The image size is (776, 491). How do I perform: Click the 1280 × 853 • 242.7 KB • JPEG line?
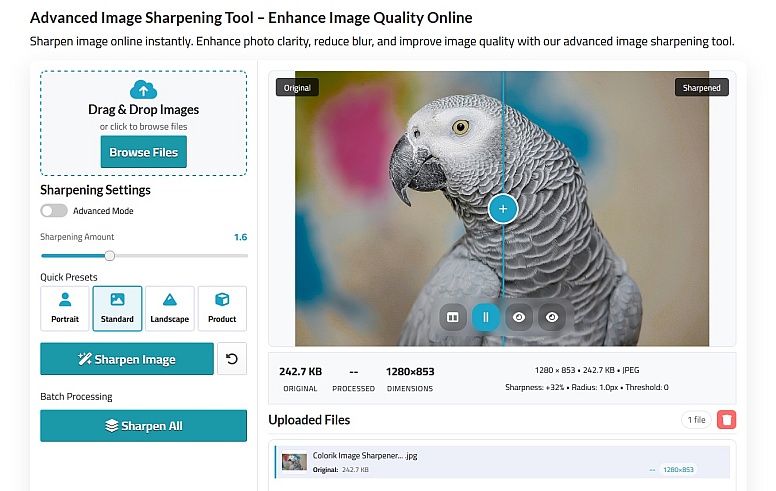tap(587, 370)
